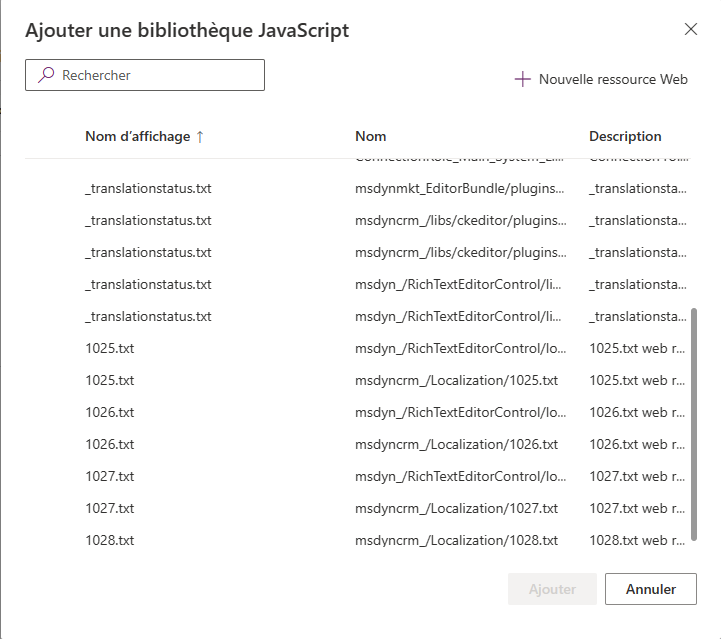
Task: Click the Annuler button
Action: [651, 589]
